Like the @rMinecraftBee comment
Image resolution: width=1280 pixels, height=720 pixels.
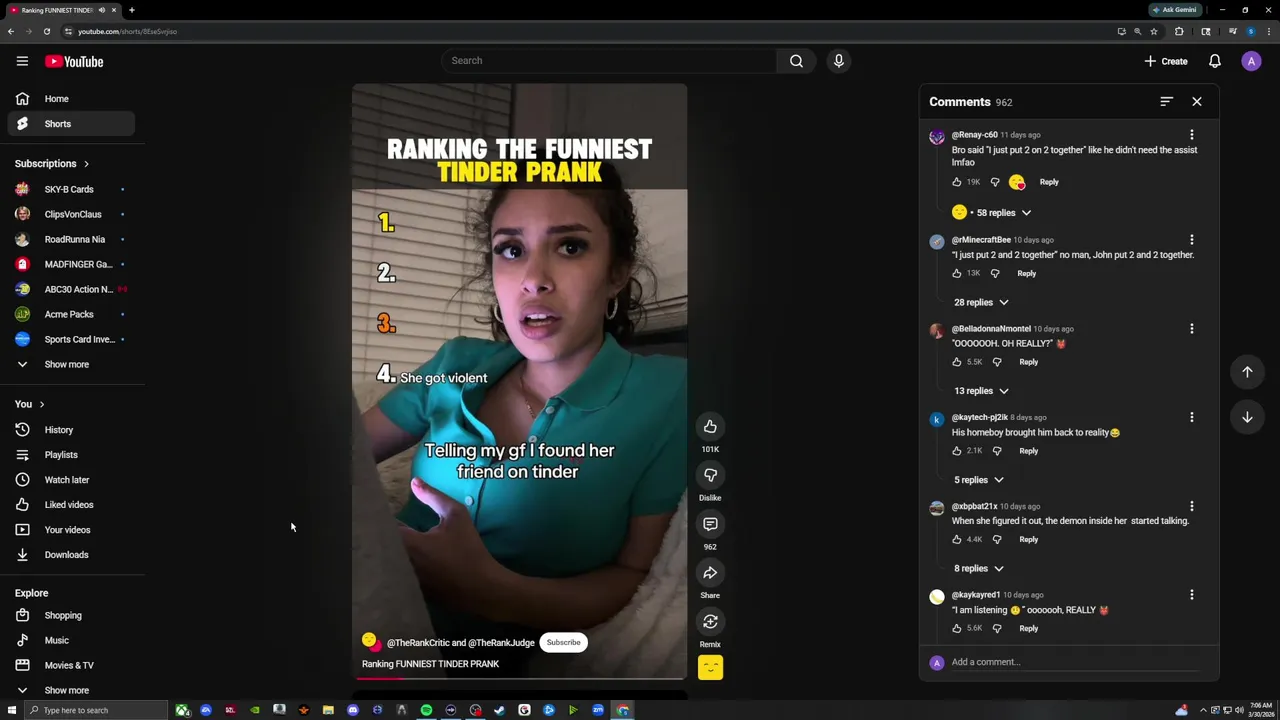(957, 273)
